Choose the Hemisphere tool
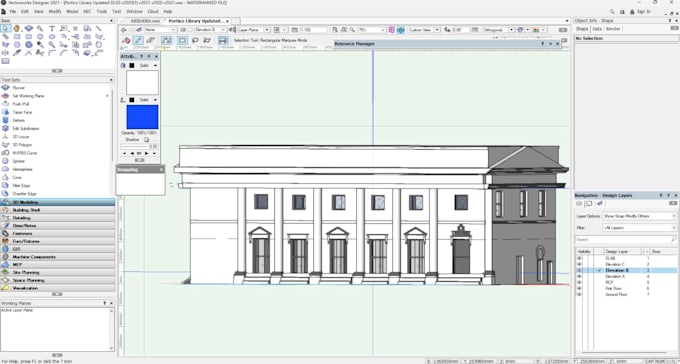The width and height of the screenshot is (680, 364). click(x=22, y=169)
